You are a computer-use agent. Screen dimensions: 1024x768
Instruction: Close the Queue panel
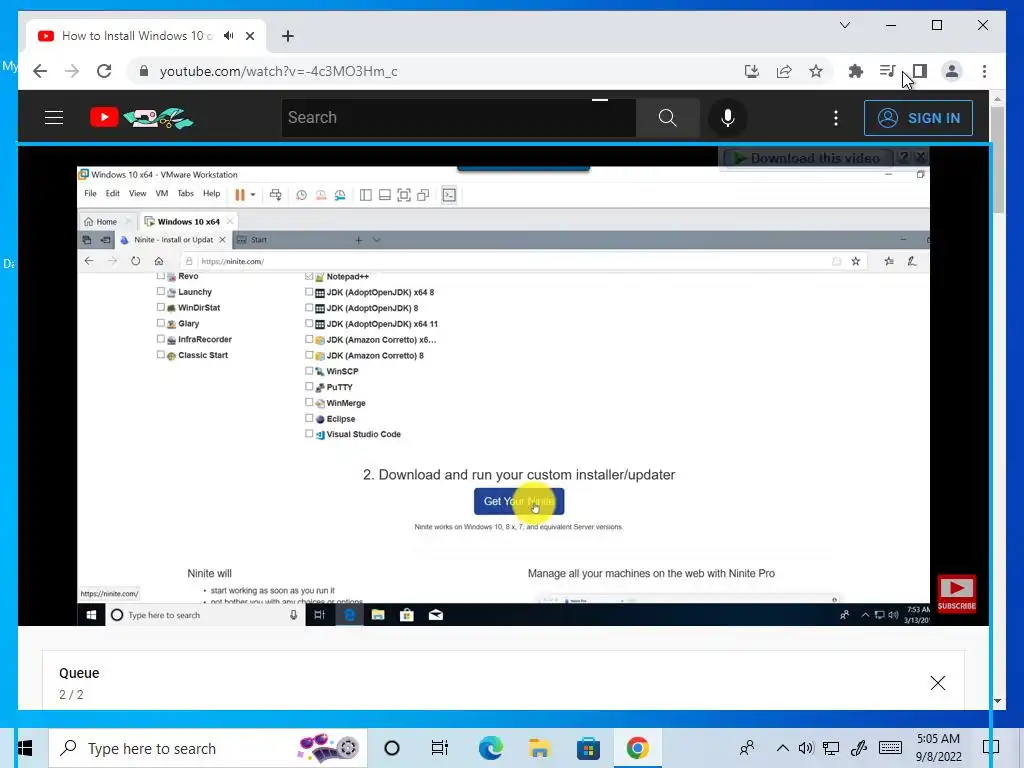pyautogui.click(x=938, y=683)
